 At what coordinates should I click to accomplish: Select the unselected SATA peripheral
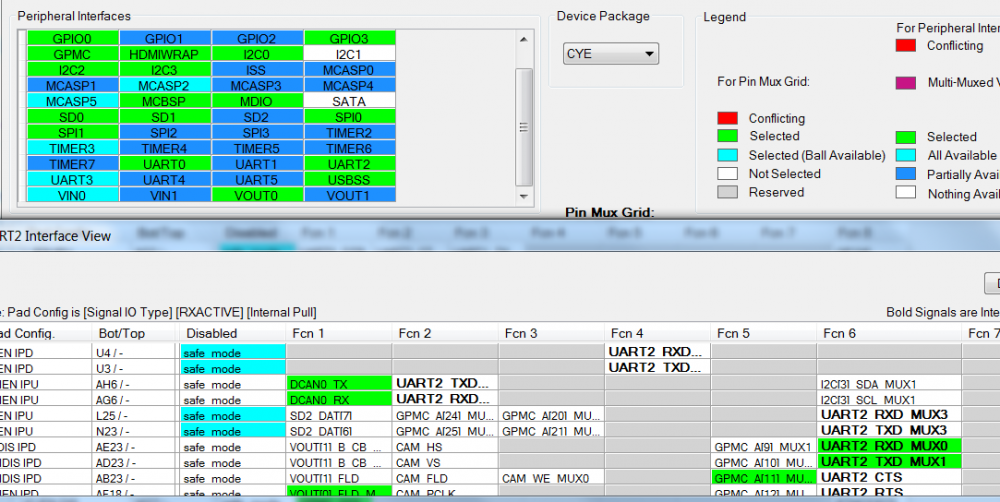click(349, 101)
